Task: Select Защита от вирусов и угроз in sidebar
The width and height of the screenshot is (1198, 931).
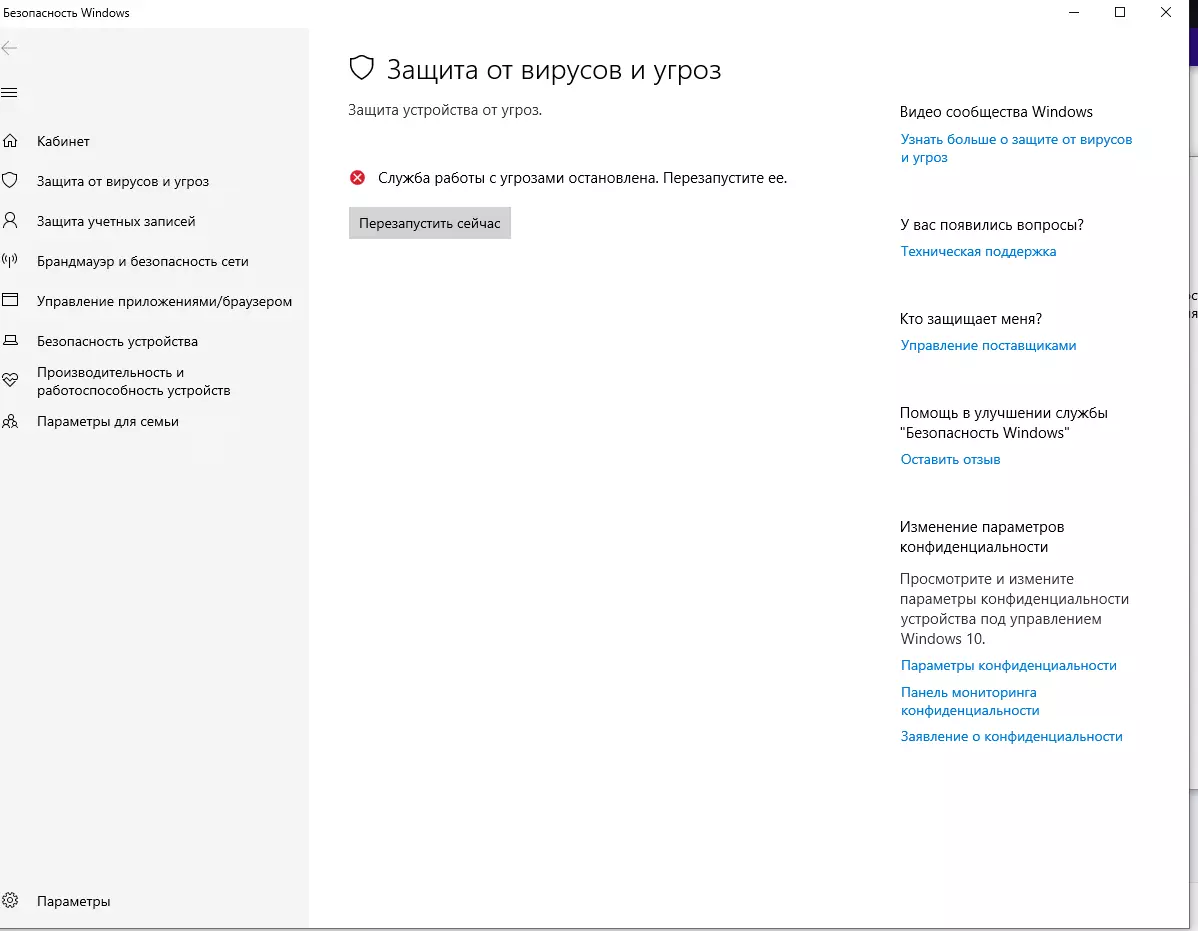Action: pyautogui.click(x=123, y=181)
